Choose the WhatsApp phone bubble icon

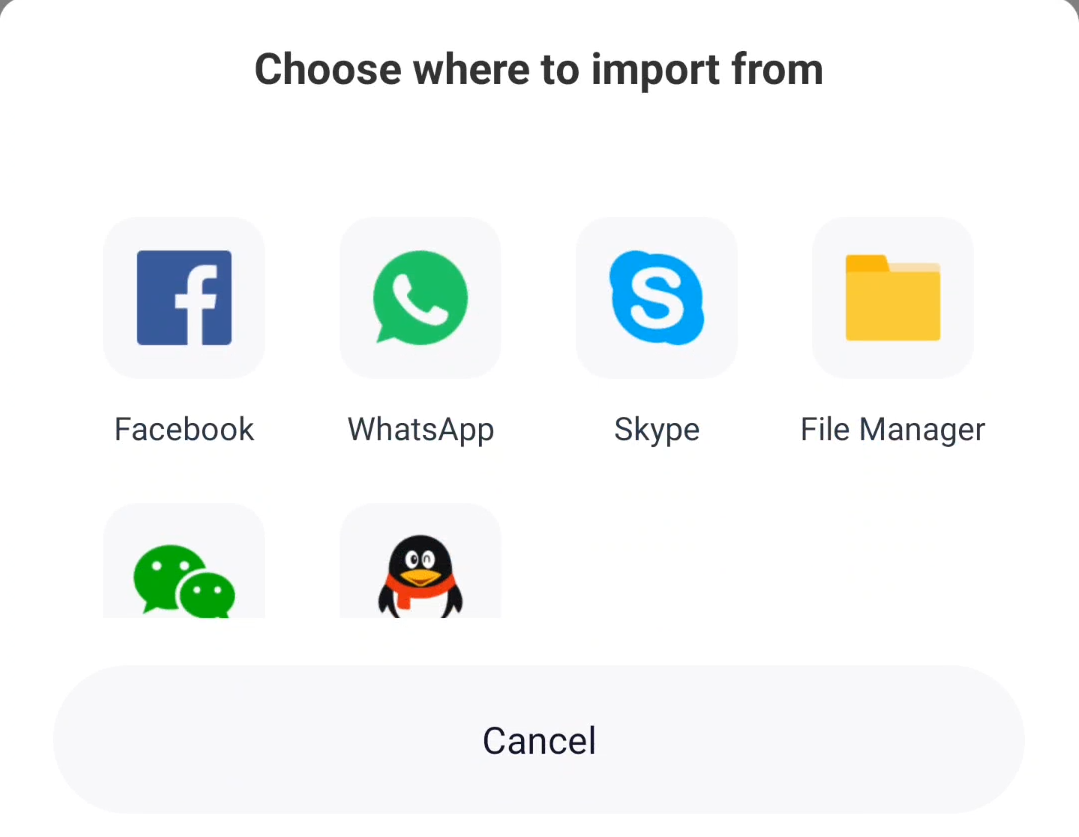(420, 297)
